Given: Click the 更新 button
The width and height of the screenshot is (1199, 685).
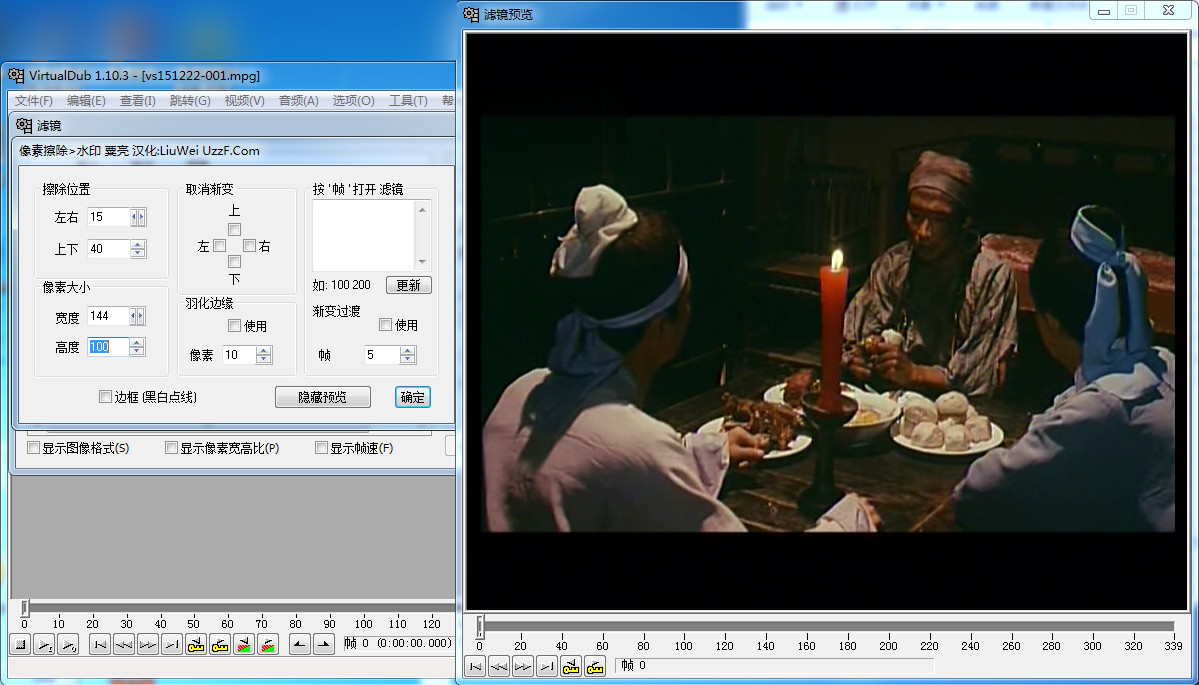Looking at the screenshot, I should coord(408,285).
